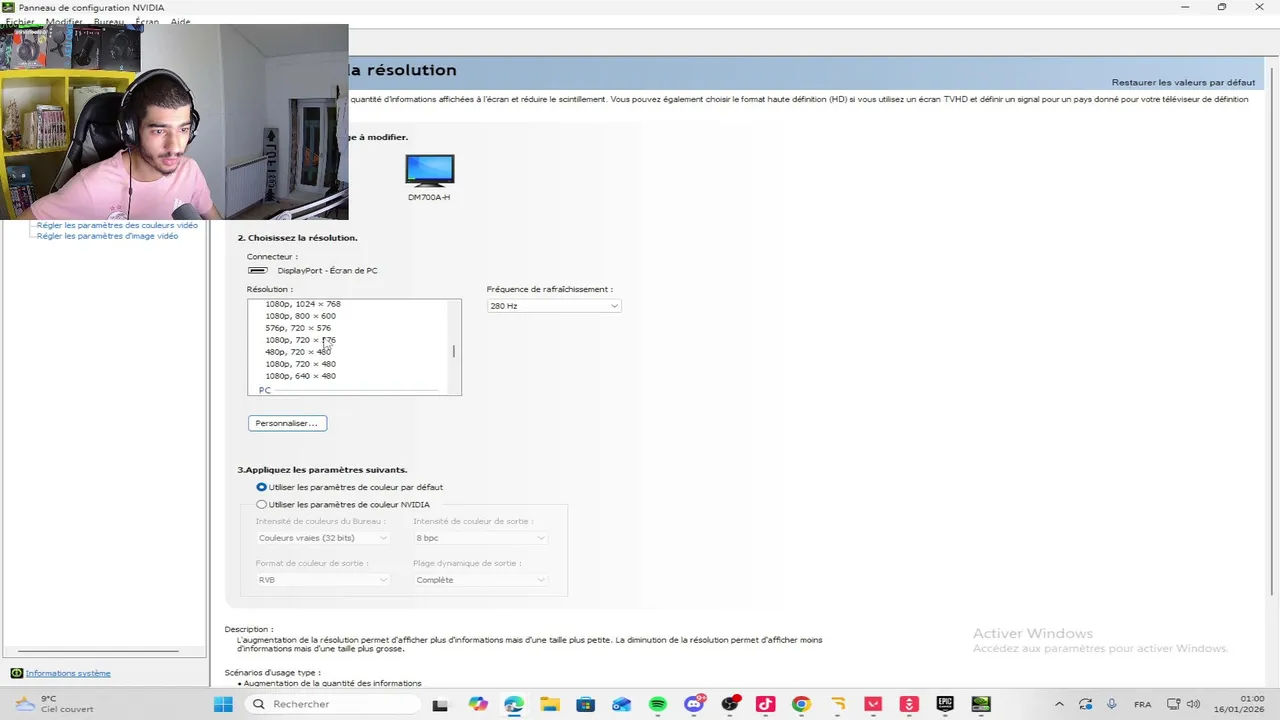Select resolution 1080p, 800 × 600
The height and width of the screenshot is (720, 1280).
tap(300, 316)
